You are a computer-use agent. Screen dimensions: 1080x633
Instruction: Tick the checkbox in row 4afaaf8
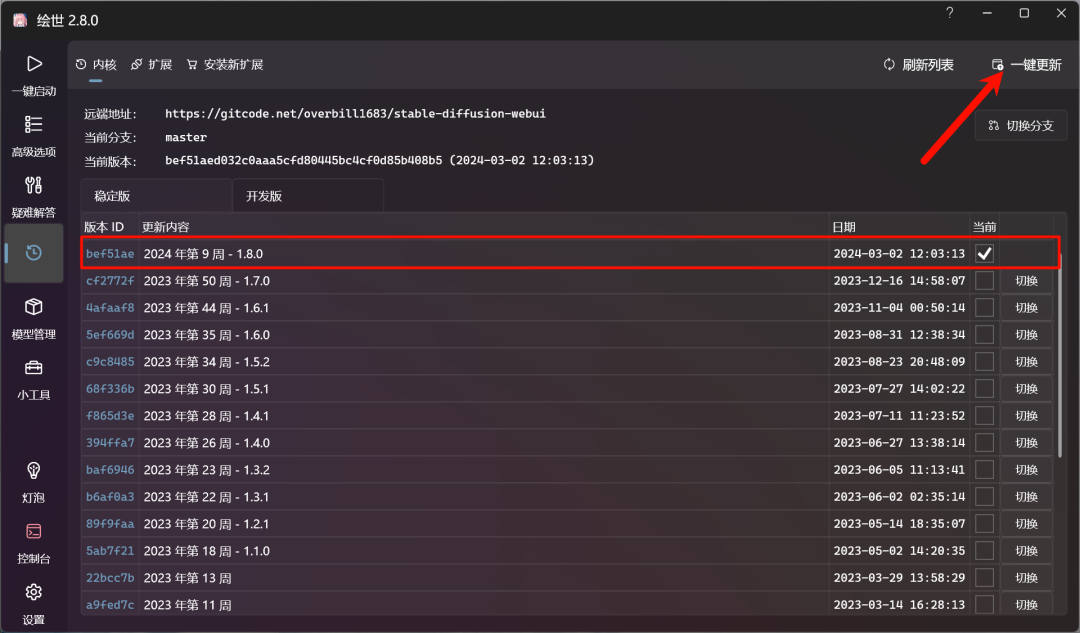point(984,307)
